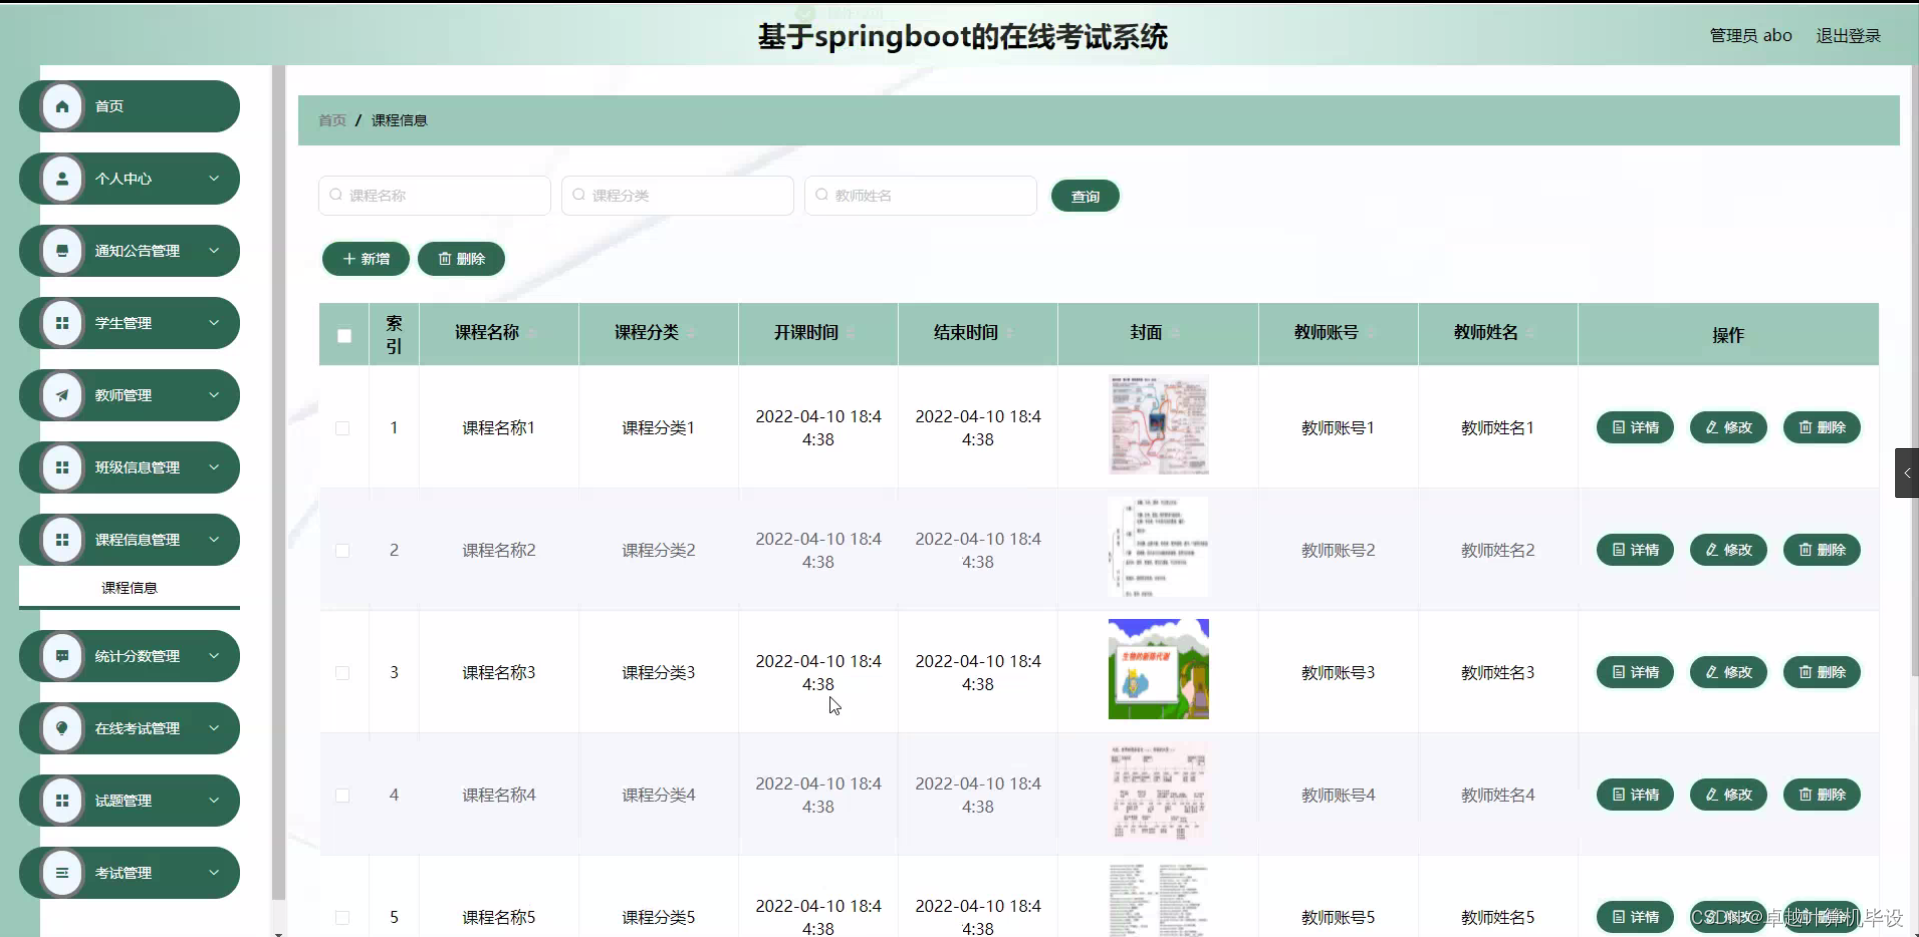Click the chat icon for 统计分数管理
Viewport: 1919px width, 937px height.
coord(62,656)
